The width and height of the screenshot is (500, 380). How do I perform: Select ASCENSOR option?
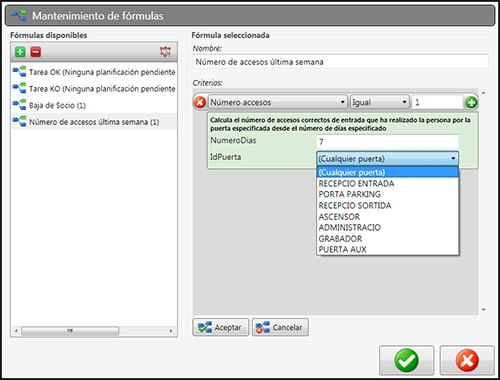pos(388,217)
